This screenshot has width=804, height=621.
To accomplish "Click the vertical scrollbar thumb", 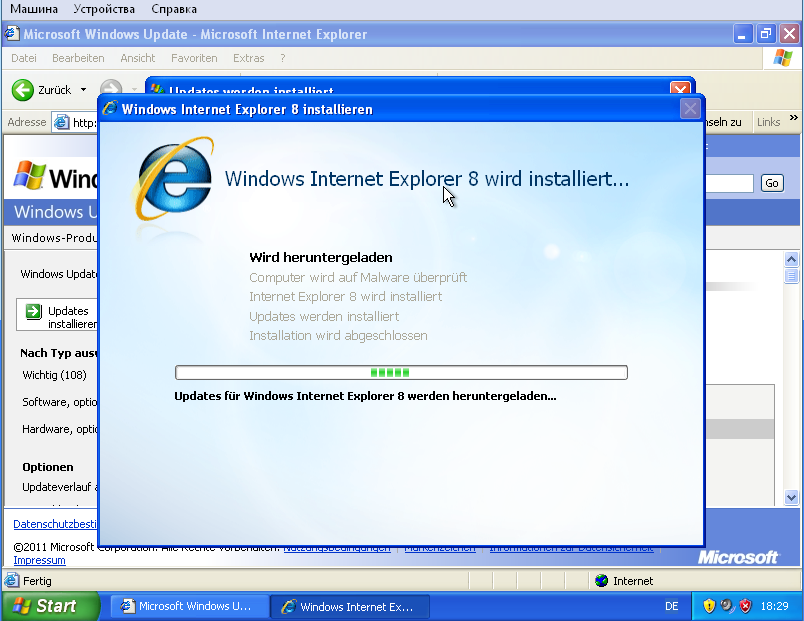I will pos(791,276).
